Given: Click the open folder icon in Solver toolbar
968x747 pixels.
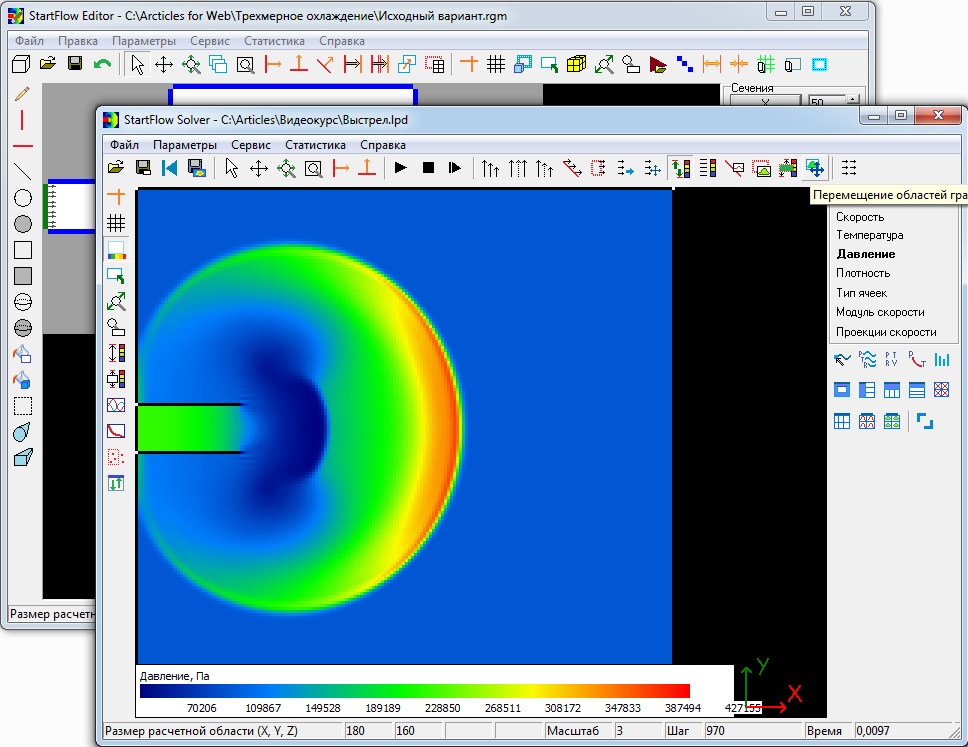Looking at the screenshot, I should coord(116,167).
